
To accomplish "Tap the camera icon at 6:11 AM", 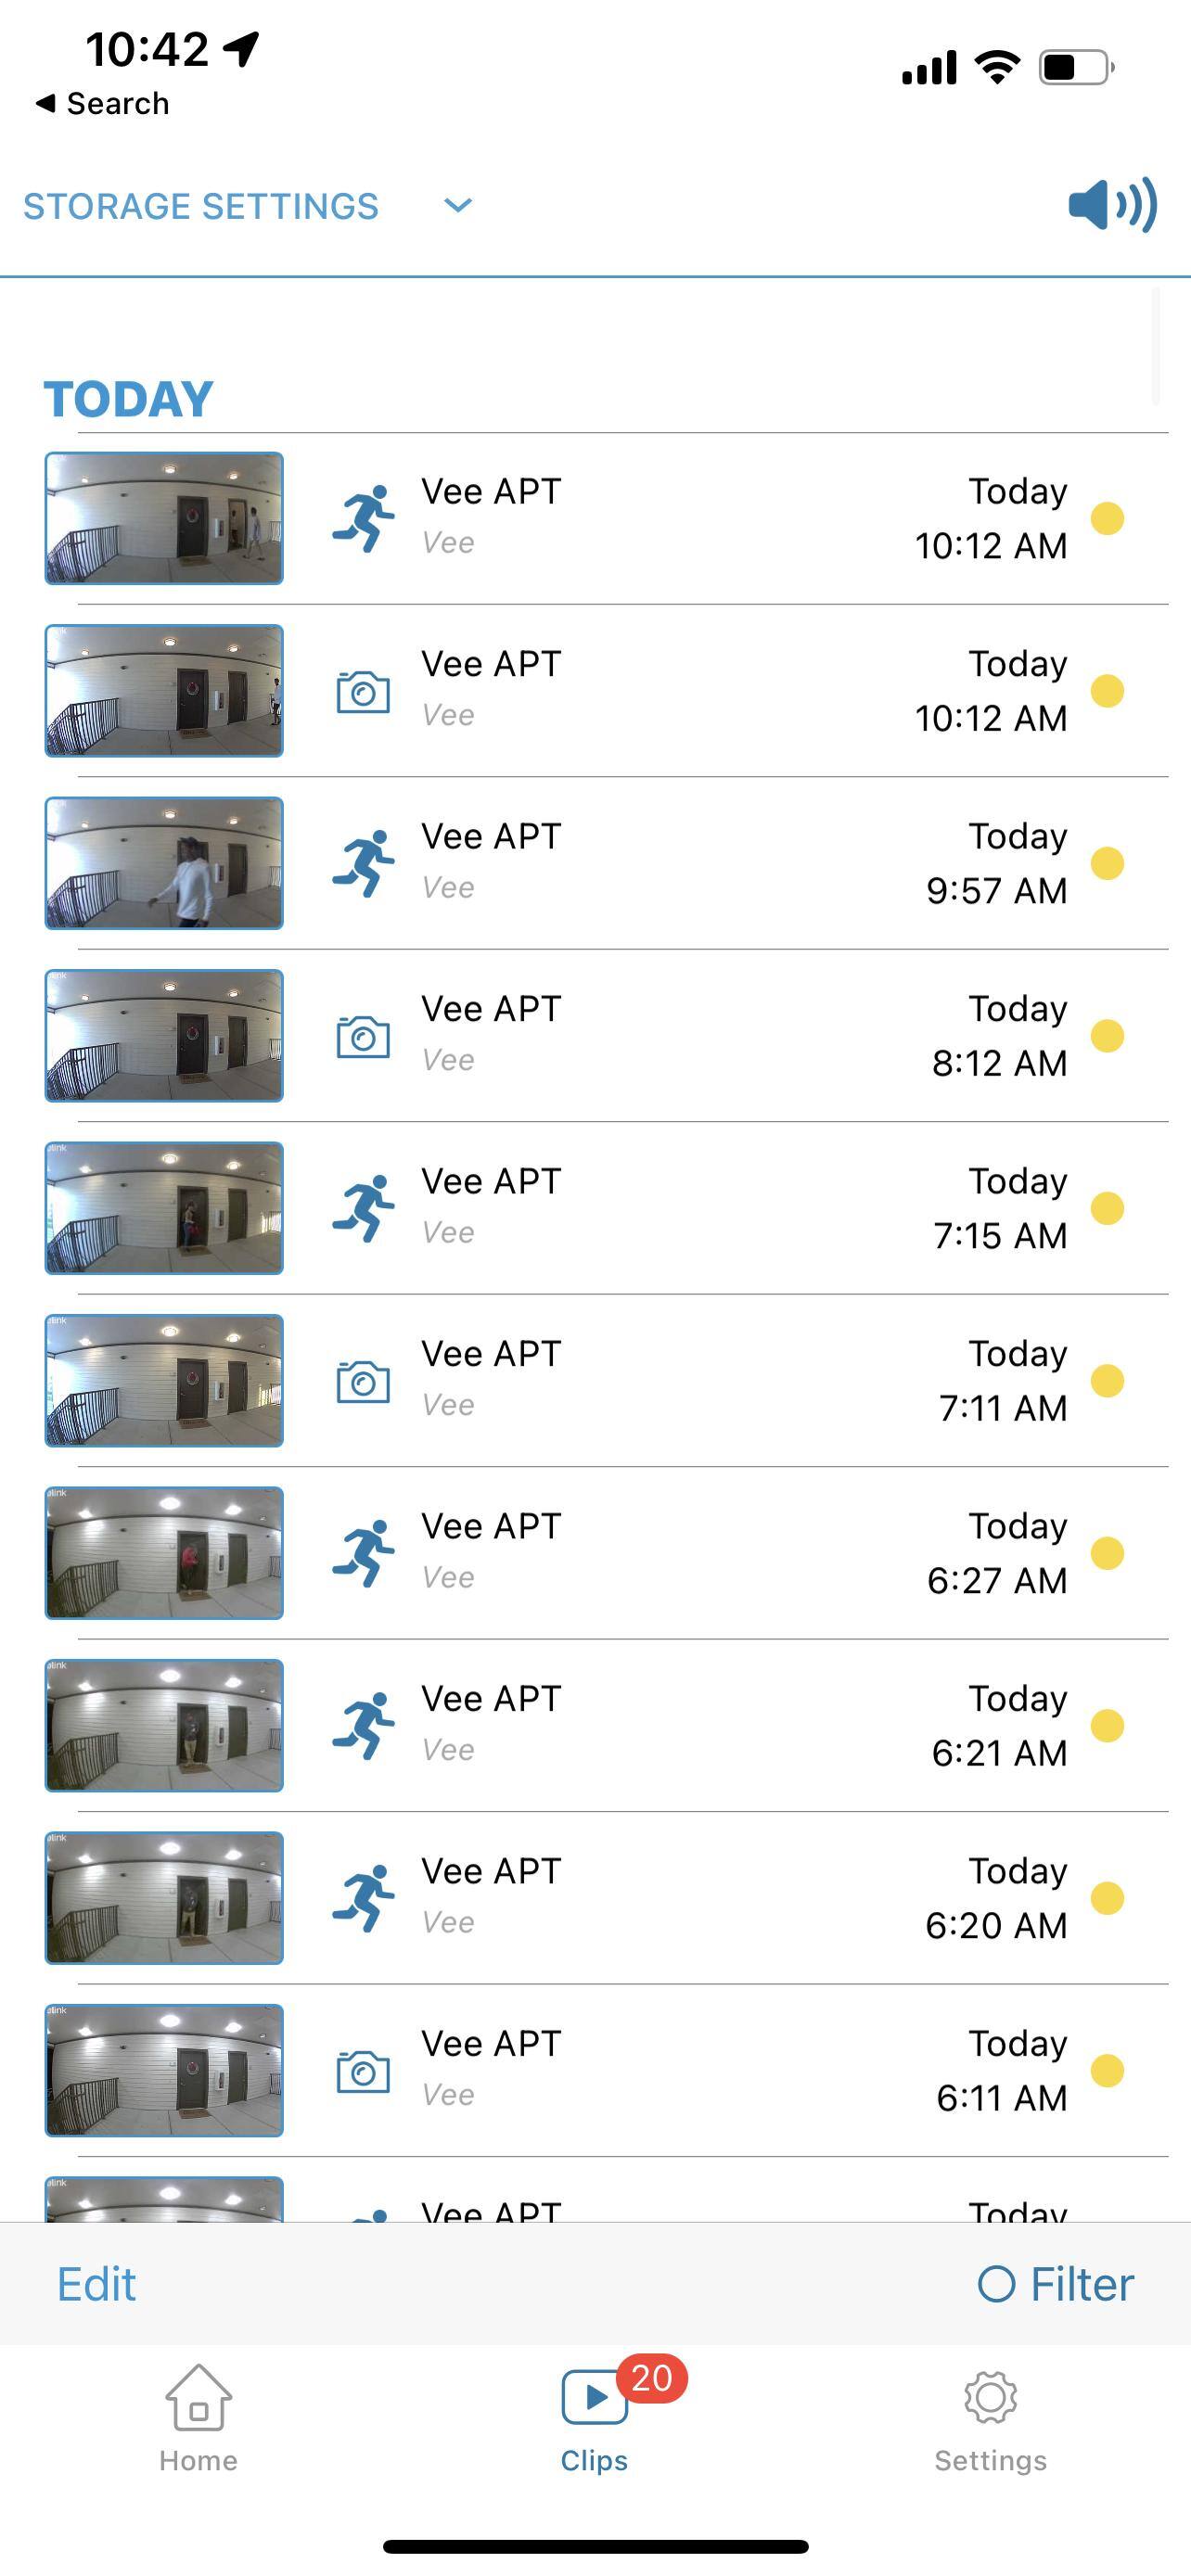I will [363, 2071].
